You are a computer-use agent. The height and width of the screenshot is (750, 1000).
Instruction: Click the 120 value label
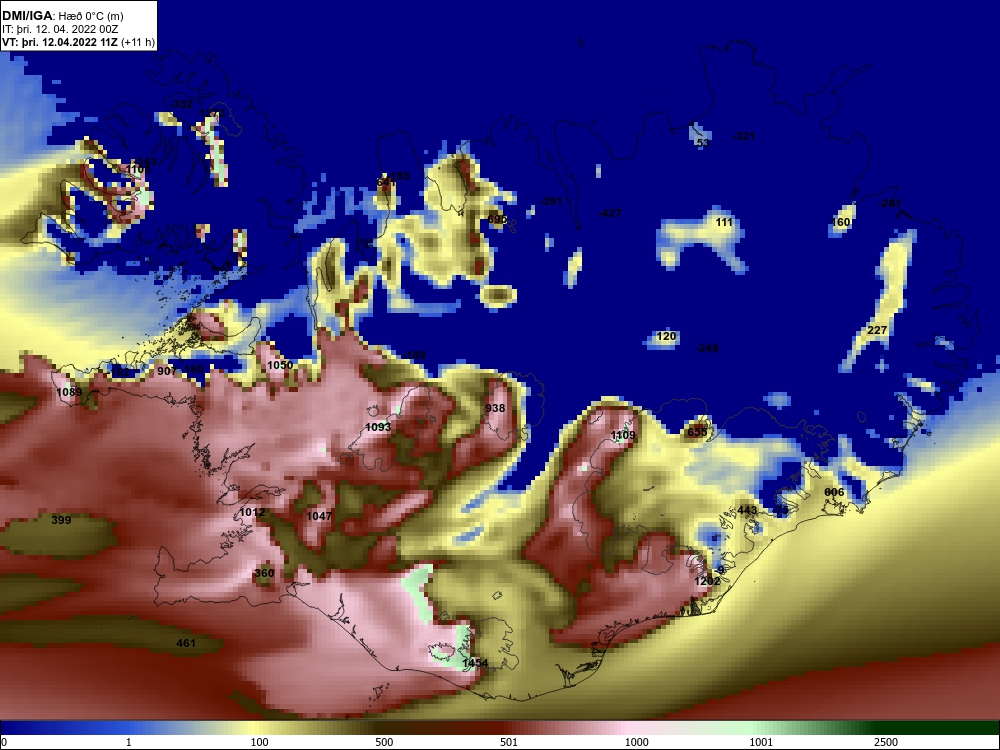tap(666, 336)
